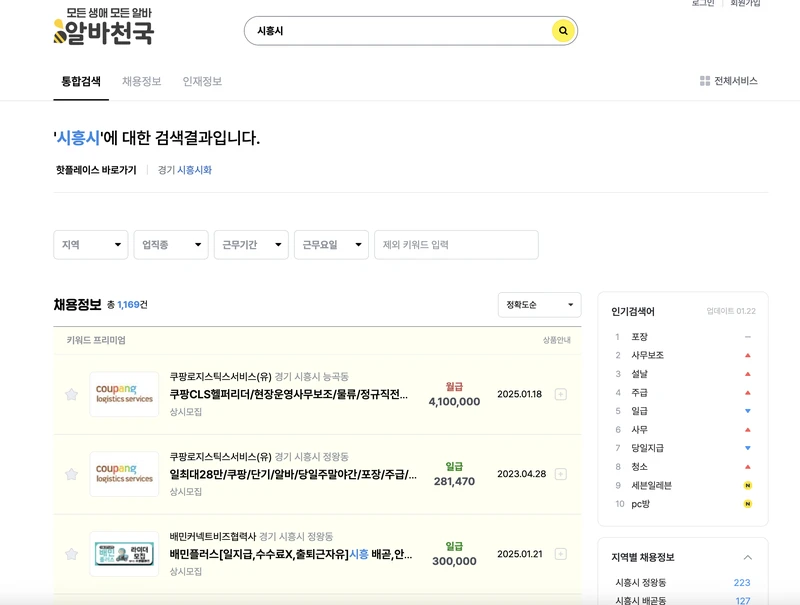The image size is (800, 605).
Task: Open the 지역 filter dropdown
Action: click(91, 244)
